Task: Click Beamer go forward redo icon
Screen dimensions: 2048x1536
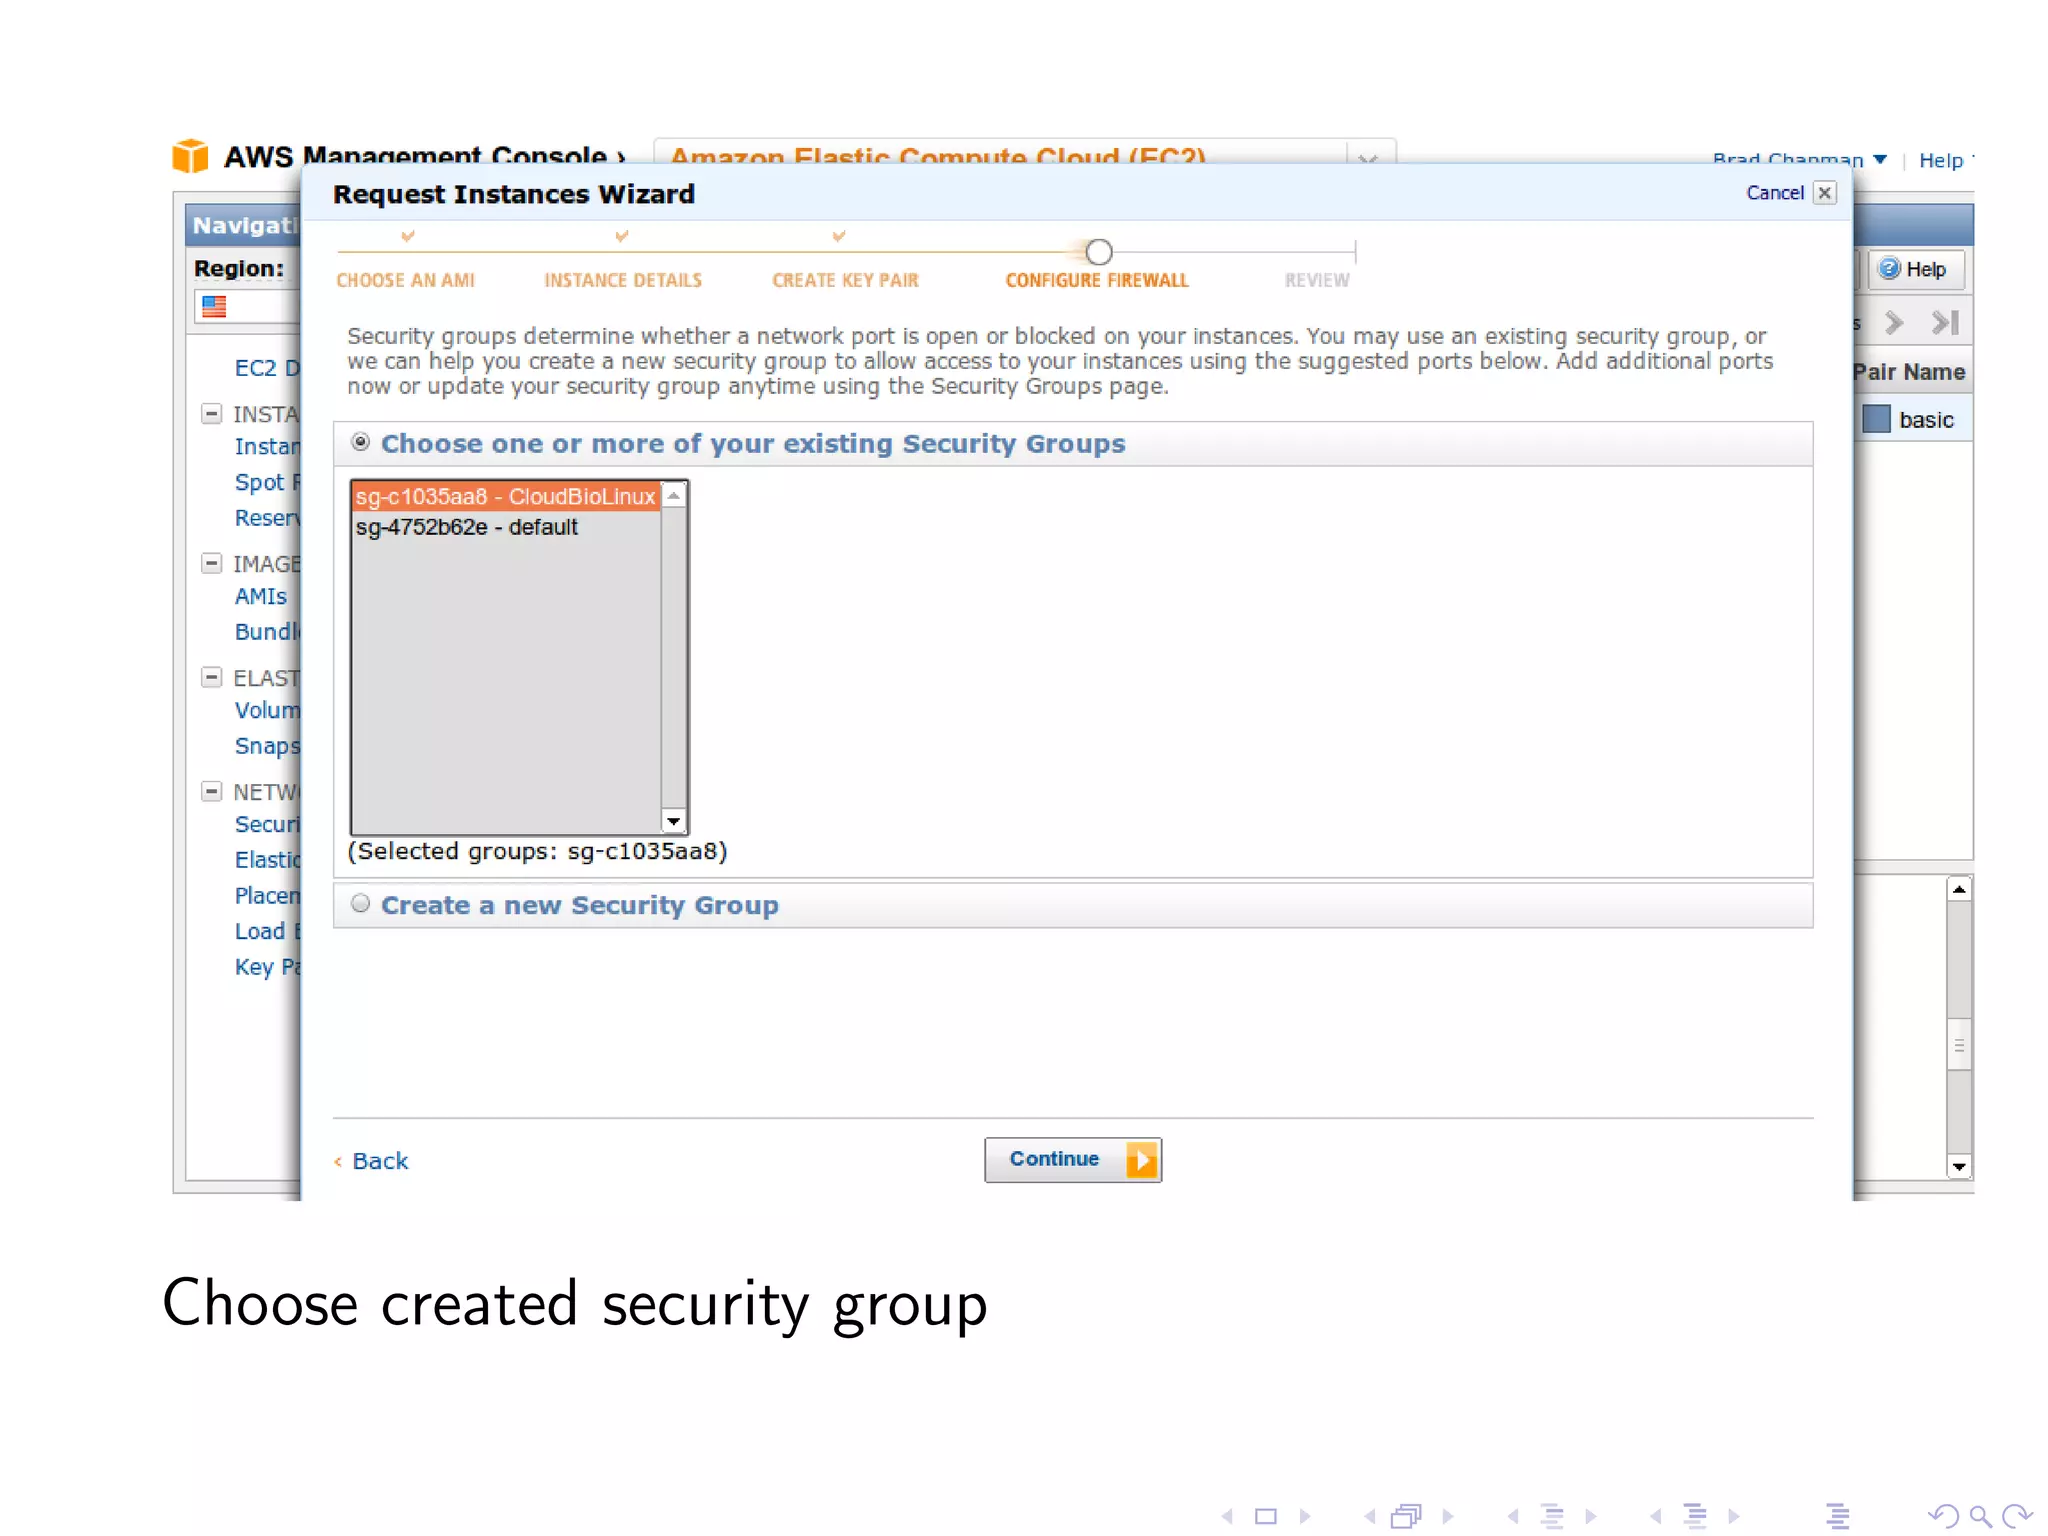Action: click(x=2017, y=1517)
